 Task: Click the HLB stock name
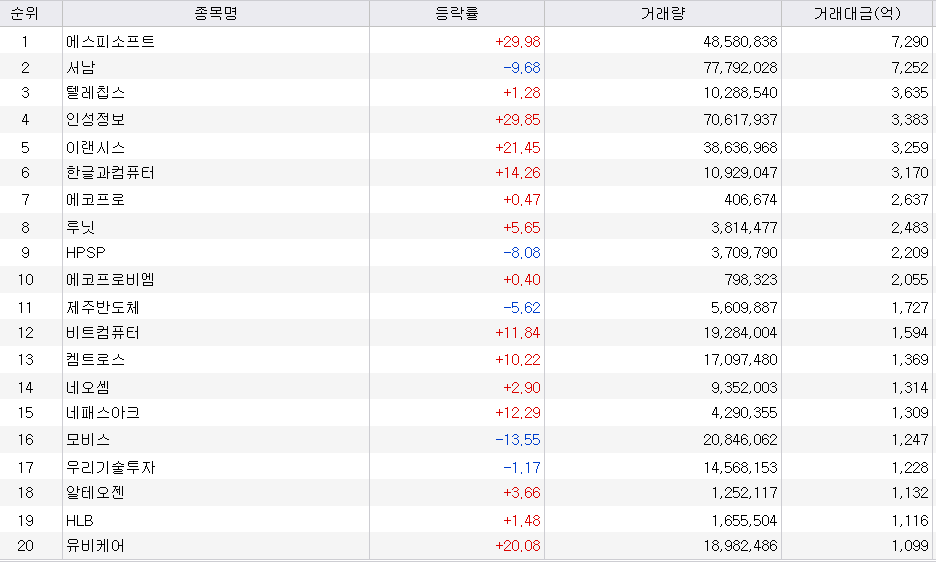(x=79, y=521)
